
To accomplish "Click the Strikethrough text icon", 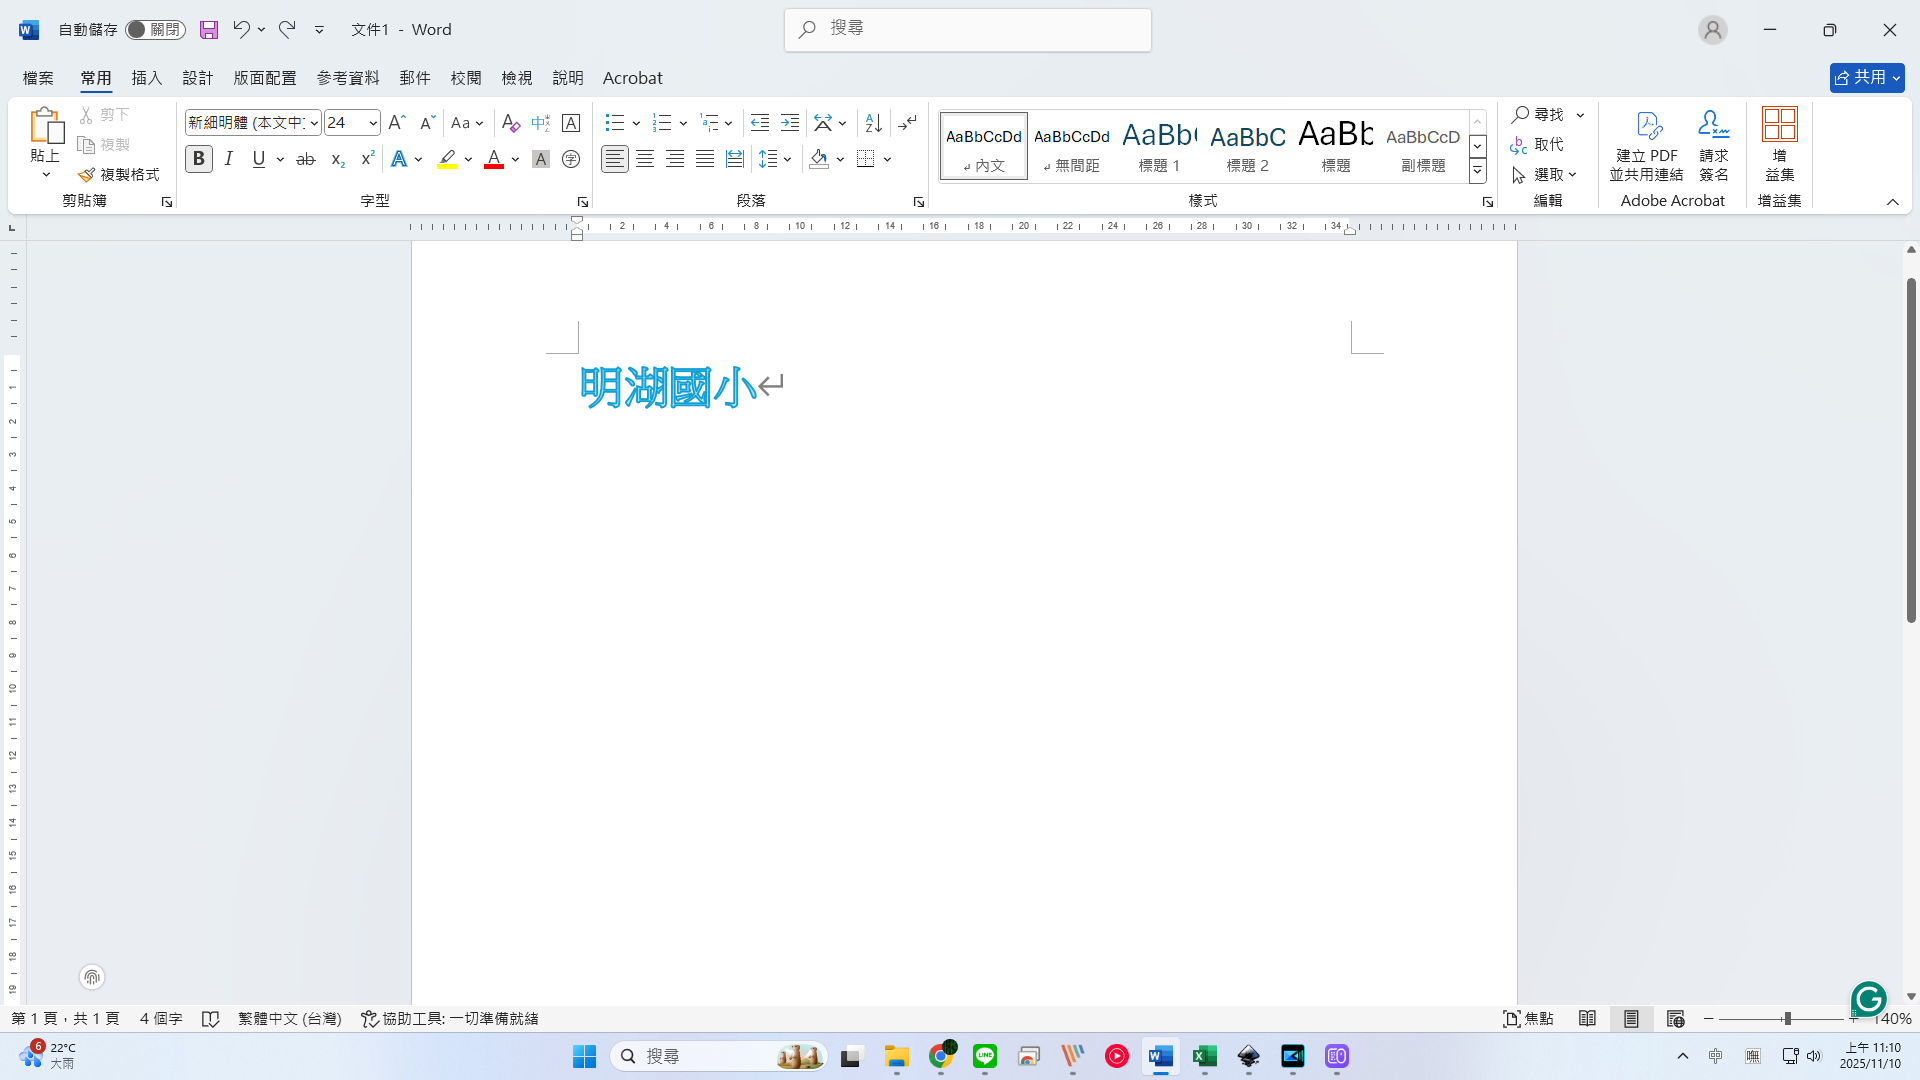I will (x=306, y=159).
